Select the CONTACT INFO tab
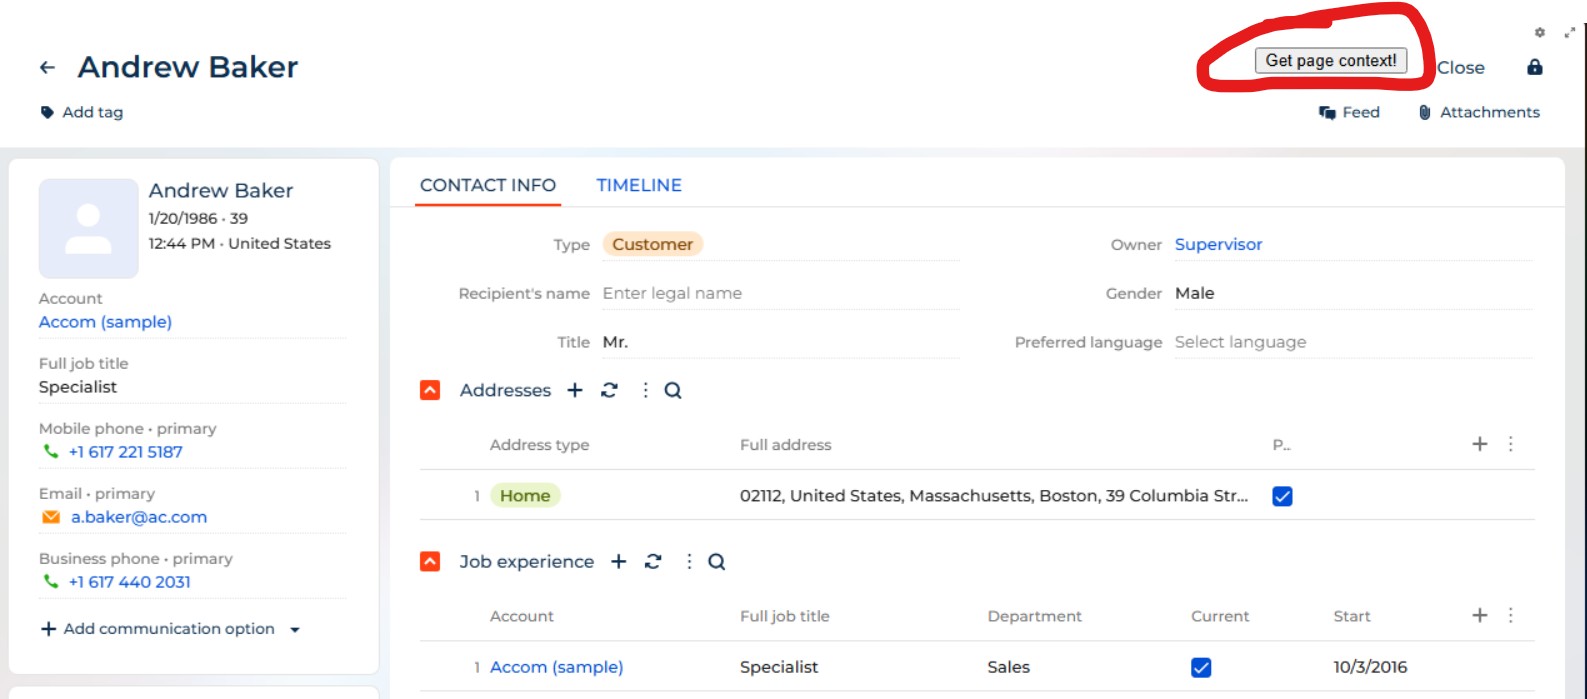The height and width of the screenshot is (699, 1587). point(488,185)
